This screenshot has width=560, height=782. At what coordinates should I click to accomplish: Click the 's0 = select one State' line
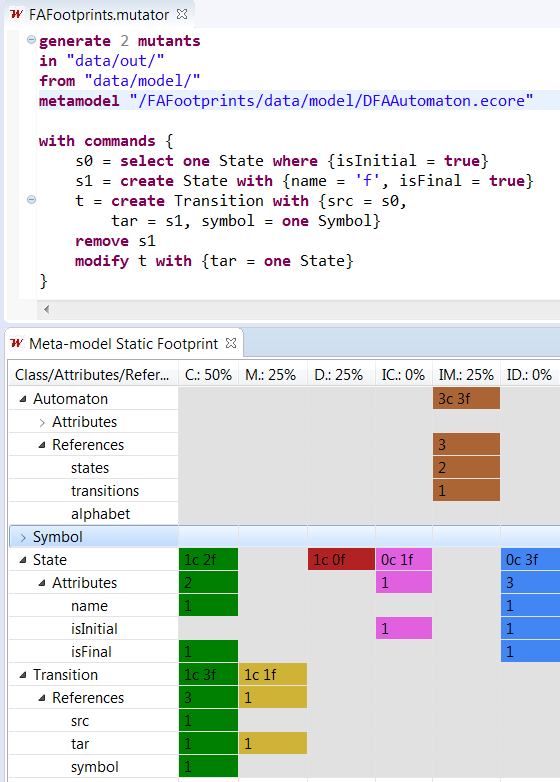(x=282, y=161)
